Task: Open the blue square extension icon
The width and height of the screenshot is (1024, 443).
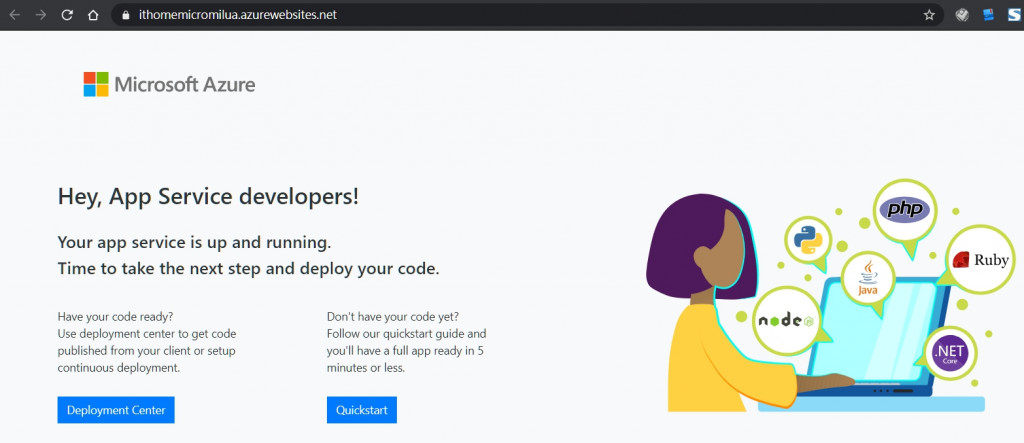Action: pyautogui.click(x=988, y=14)
